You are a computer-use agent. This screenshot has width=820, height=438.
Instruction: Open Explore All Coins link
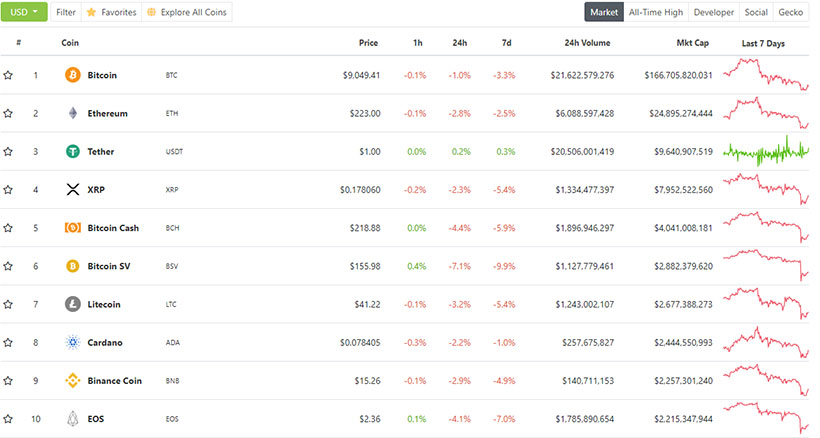[187, 12]
